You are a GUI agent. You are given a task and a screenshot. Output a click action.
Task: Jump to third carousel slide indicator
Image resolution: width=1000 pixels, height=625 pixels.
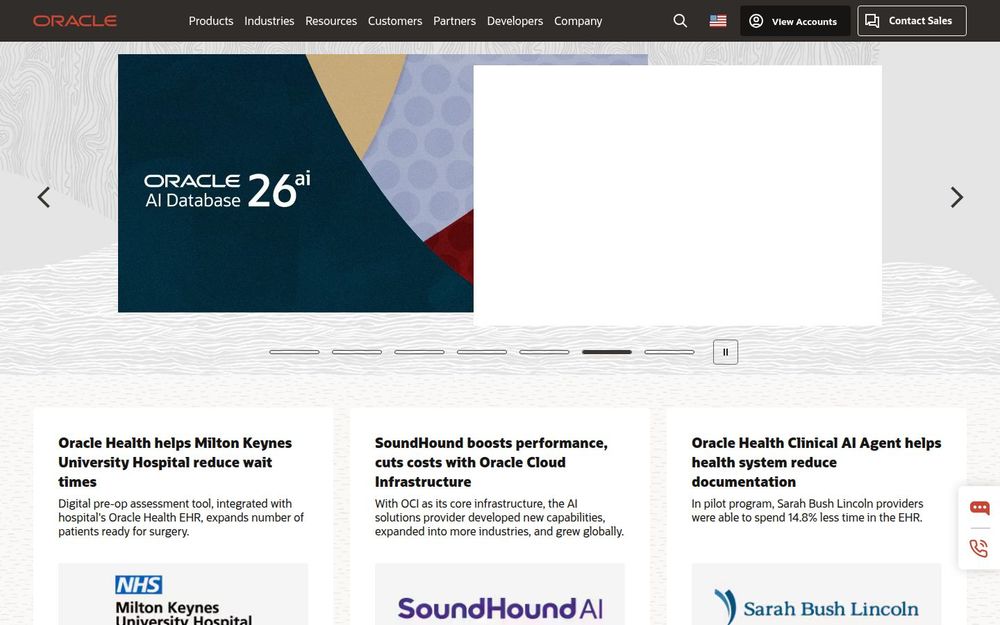click(x=419, y=352)
